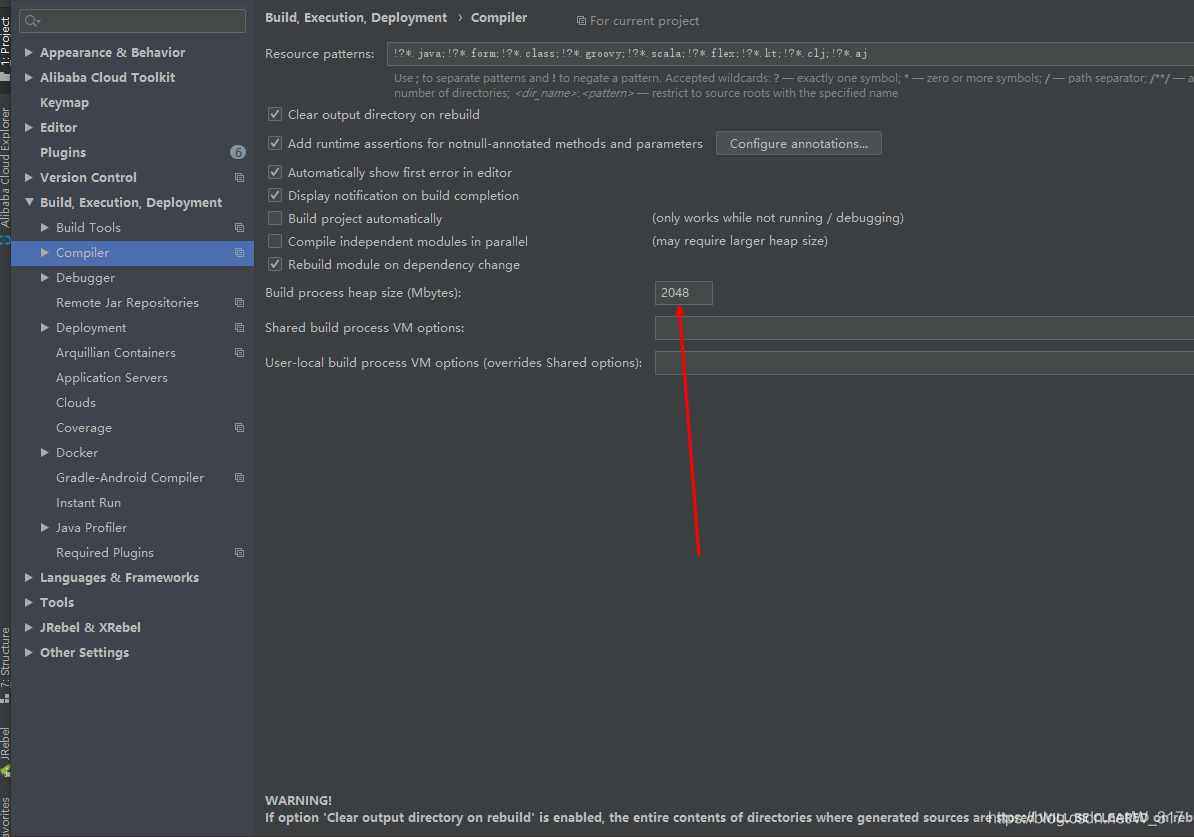
Task: Open Arquillian Containers settings
Action: click(x=116, y=353)
